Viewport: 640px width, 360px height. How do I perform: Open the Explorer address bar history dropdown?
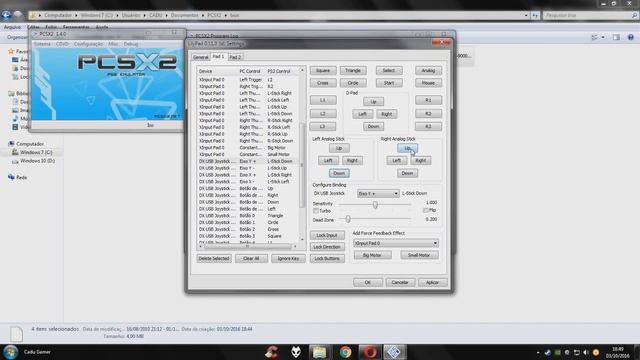tap(526, 15)
